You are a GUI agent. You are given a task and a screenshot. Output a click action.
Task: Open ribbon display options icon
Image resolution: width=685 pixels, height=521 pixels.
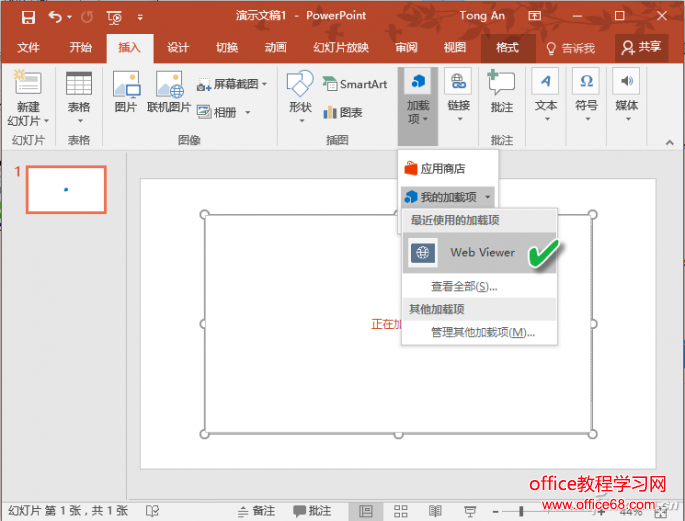pyautogui.click(x=534, y=16)
